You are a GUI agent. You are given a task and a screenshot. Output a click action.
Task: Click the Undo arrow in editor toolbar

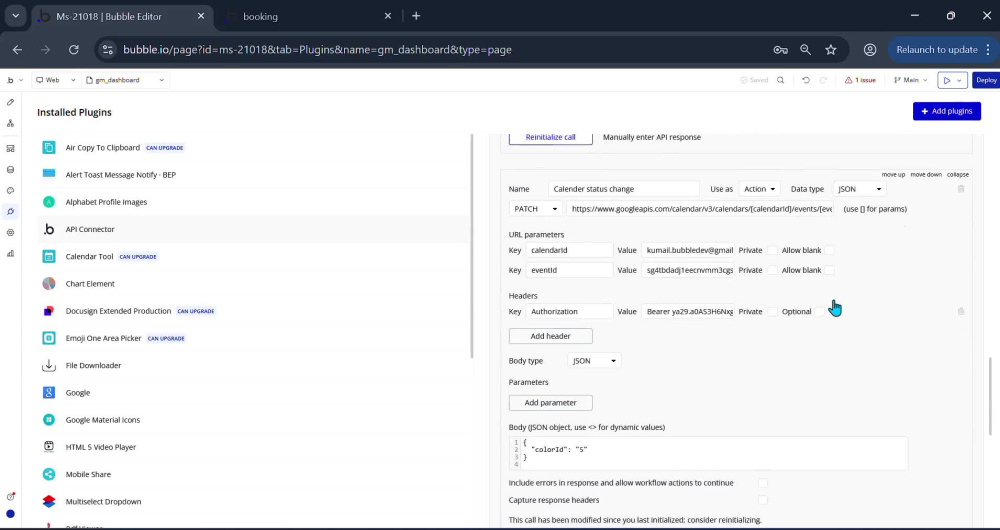click(806, 80)
